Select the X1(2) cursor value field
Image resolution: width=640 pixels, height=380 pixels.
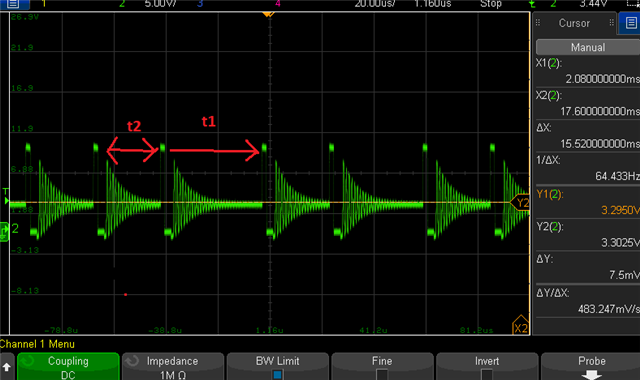pos(588,71)
